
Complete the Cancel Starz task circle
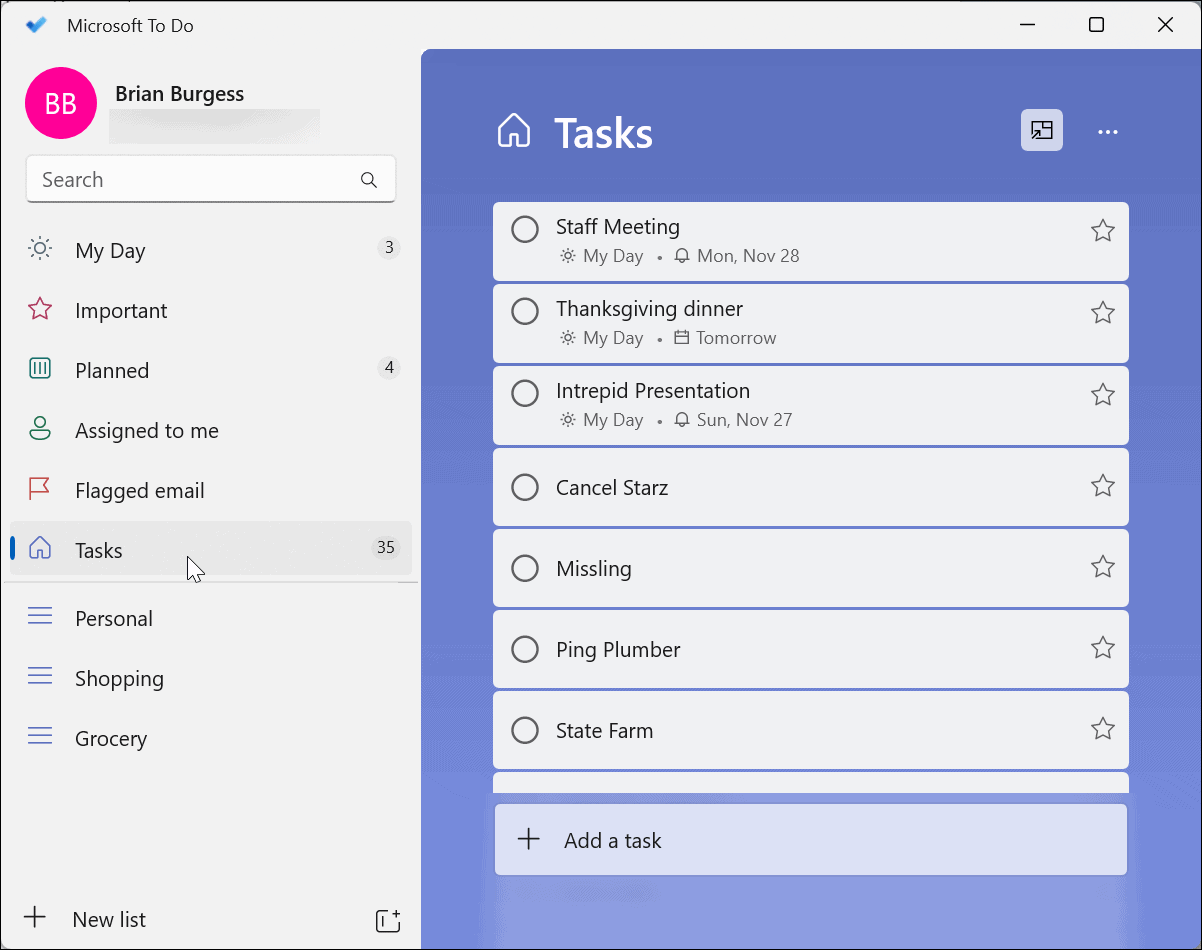(x=525, y=488)
